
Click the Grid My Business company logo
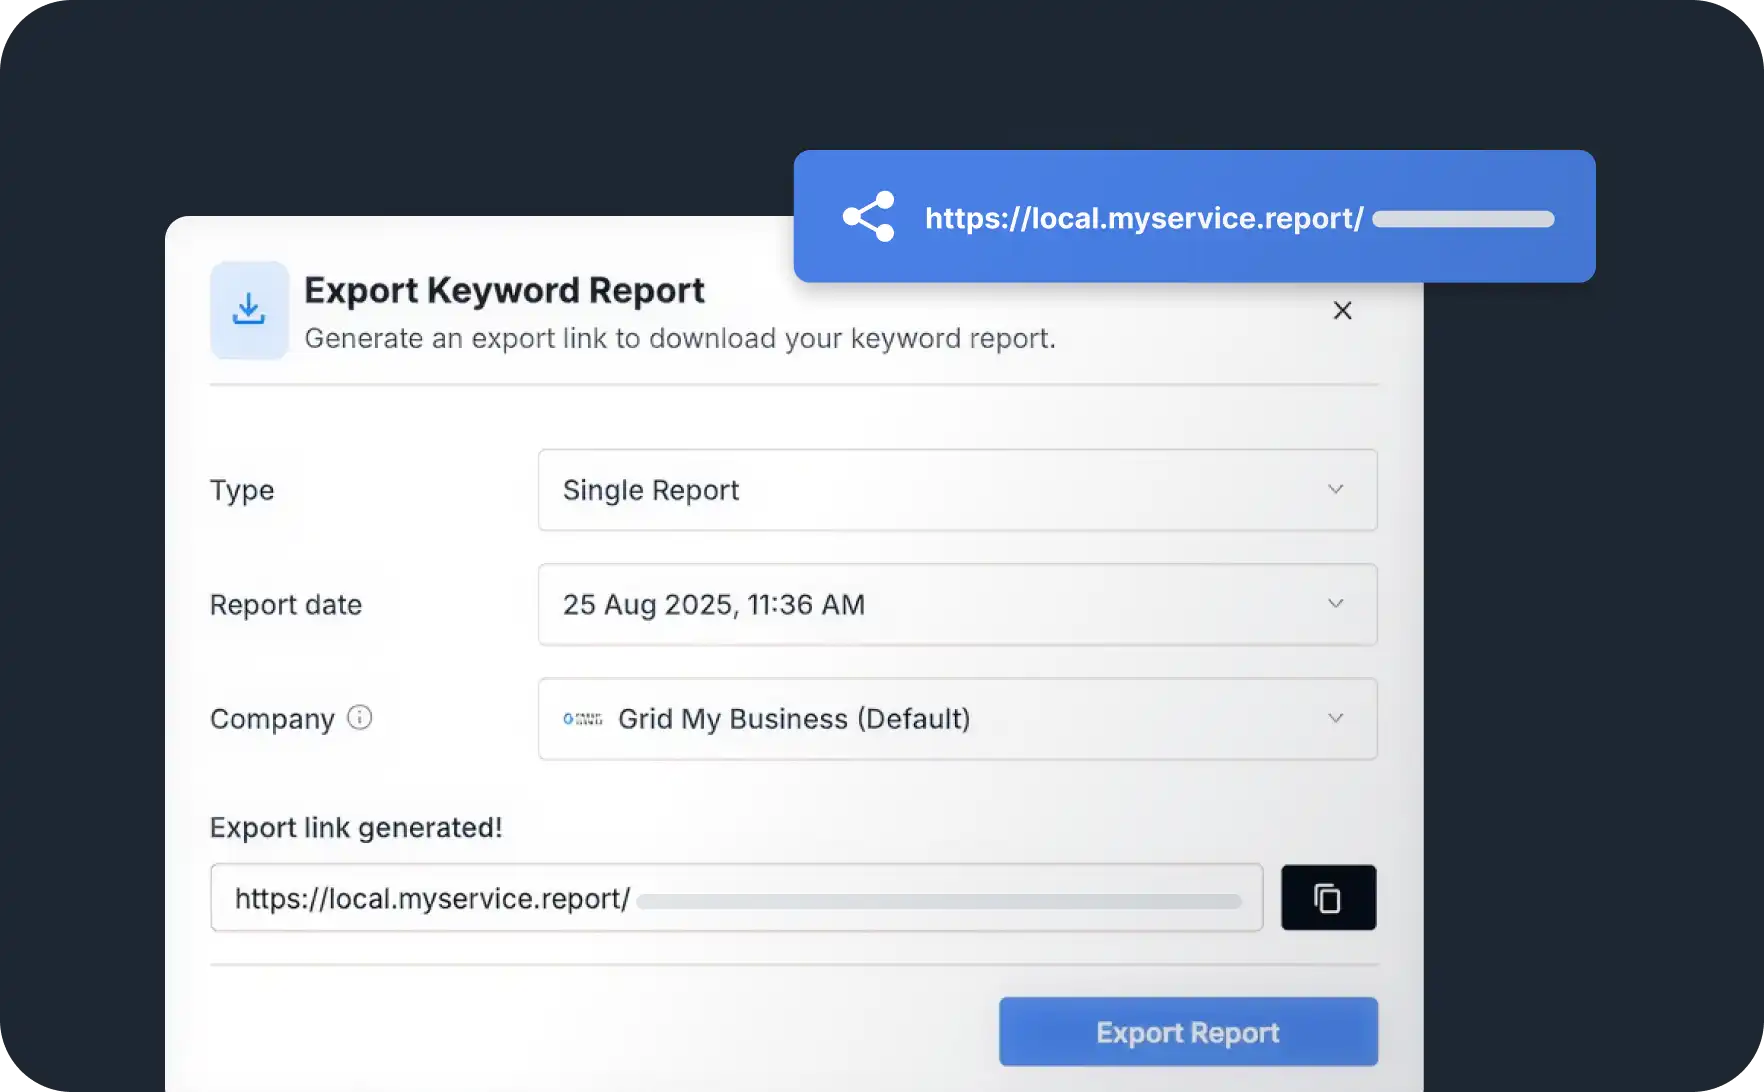[x=582, y=718]
